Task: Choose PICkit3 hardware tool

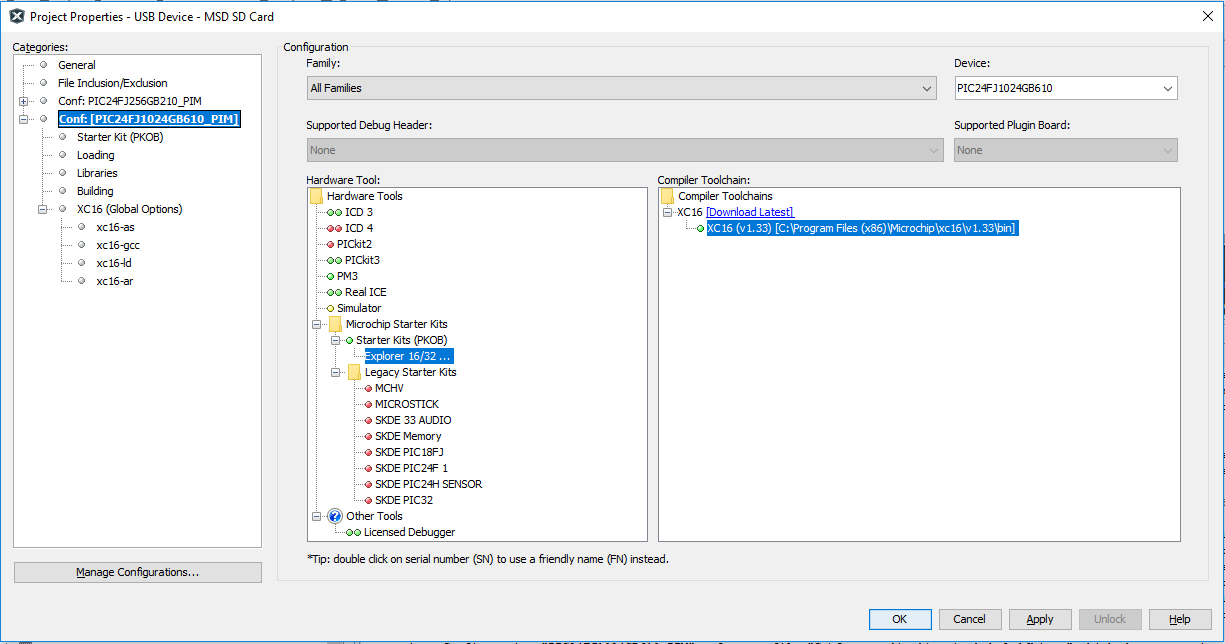Action: 362,260
